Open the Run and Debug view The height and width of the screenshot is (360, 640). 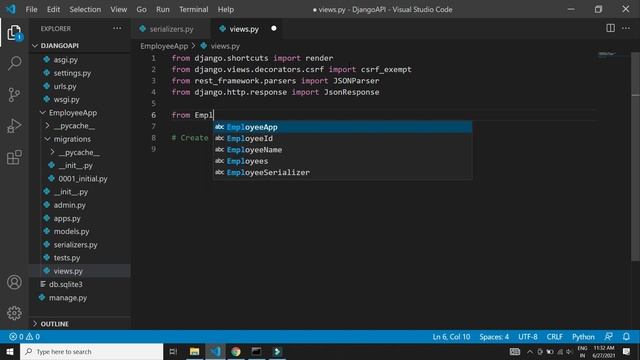(x=14, y=126)
